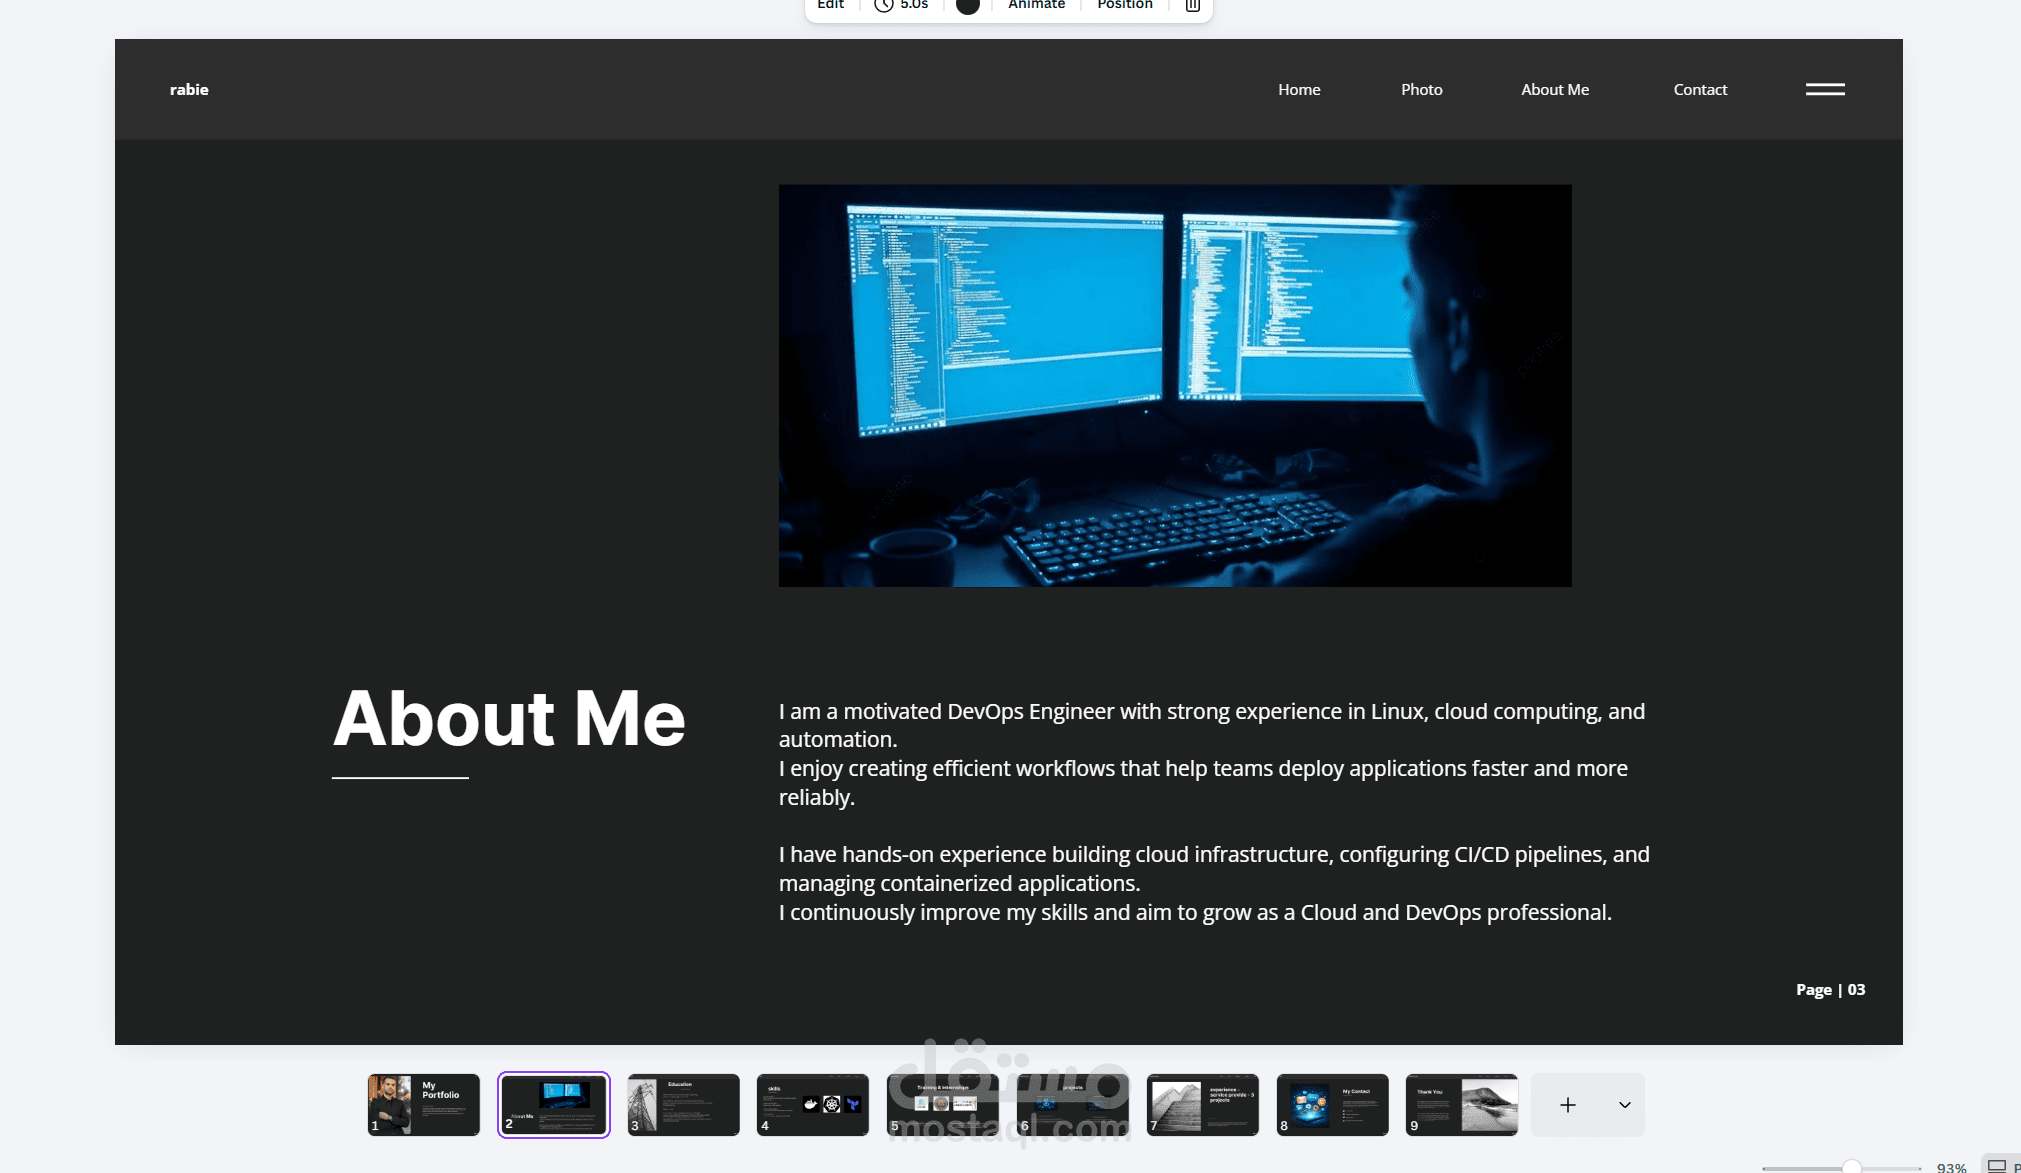
Task: Open the background color black swatch
Action: click(967, 6)
